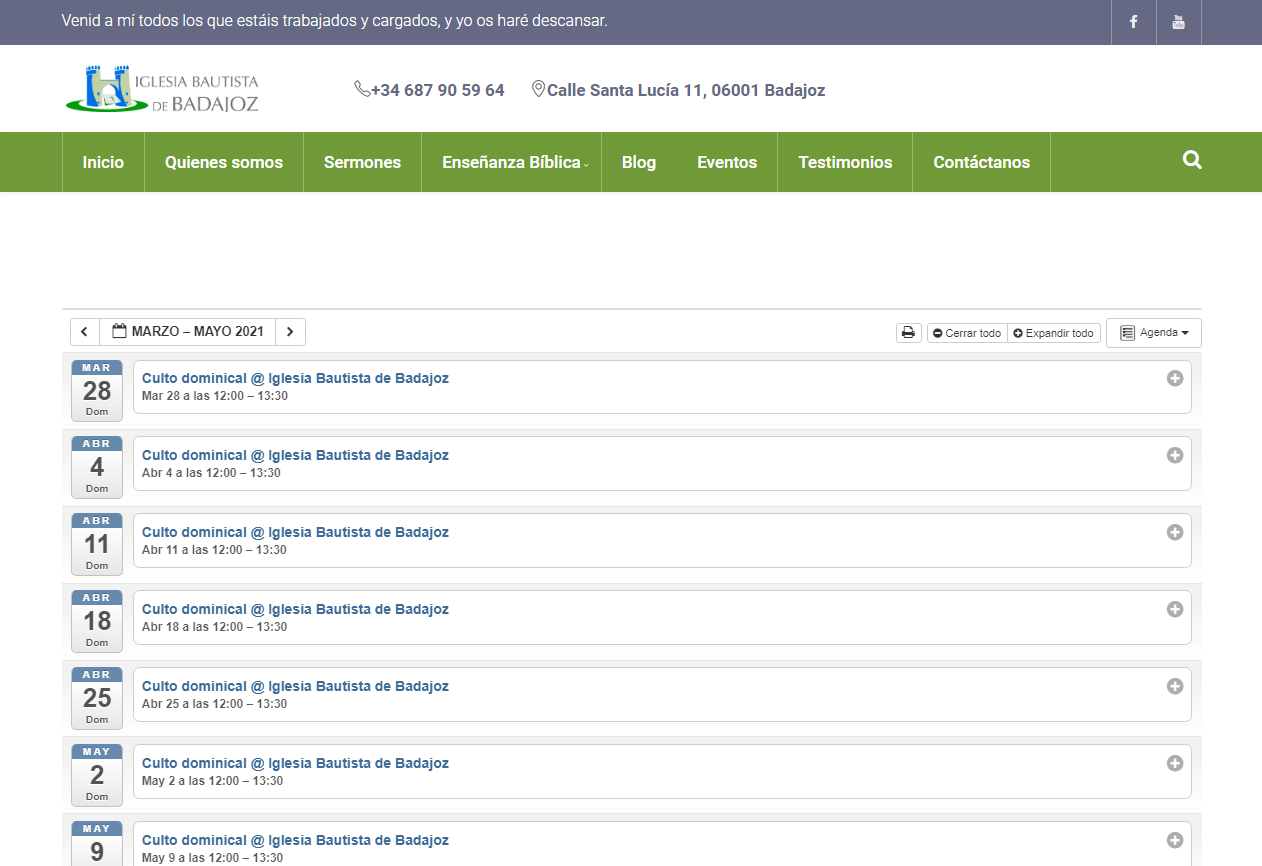
Task: Open Quienes somos page
Action: [224, 162]
